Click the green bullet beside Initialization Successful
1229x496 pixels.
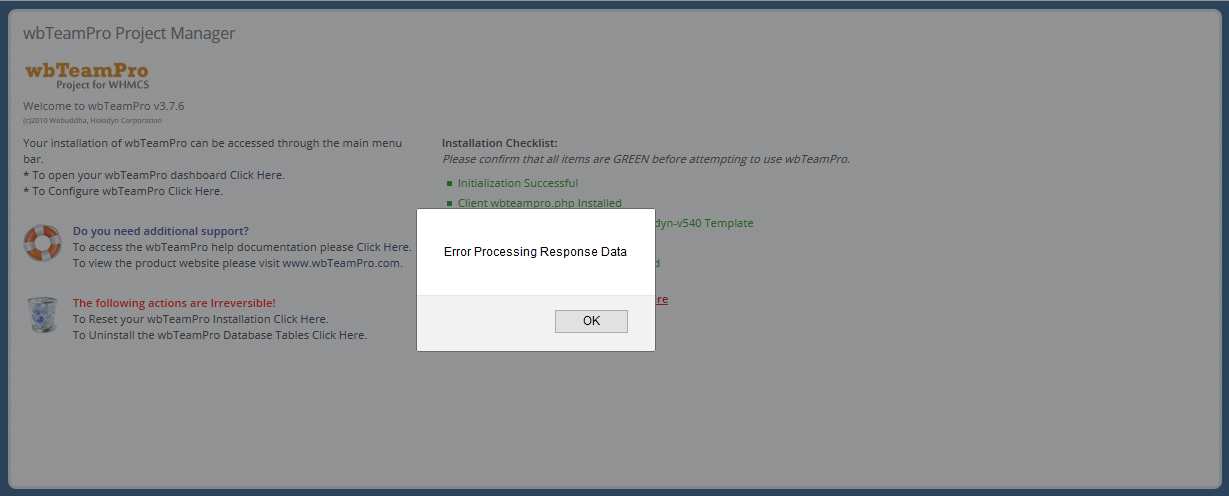coord(449,184)
